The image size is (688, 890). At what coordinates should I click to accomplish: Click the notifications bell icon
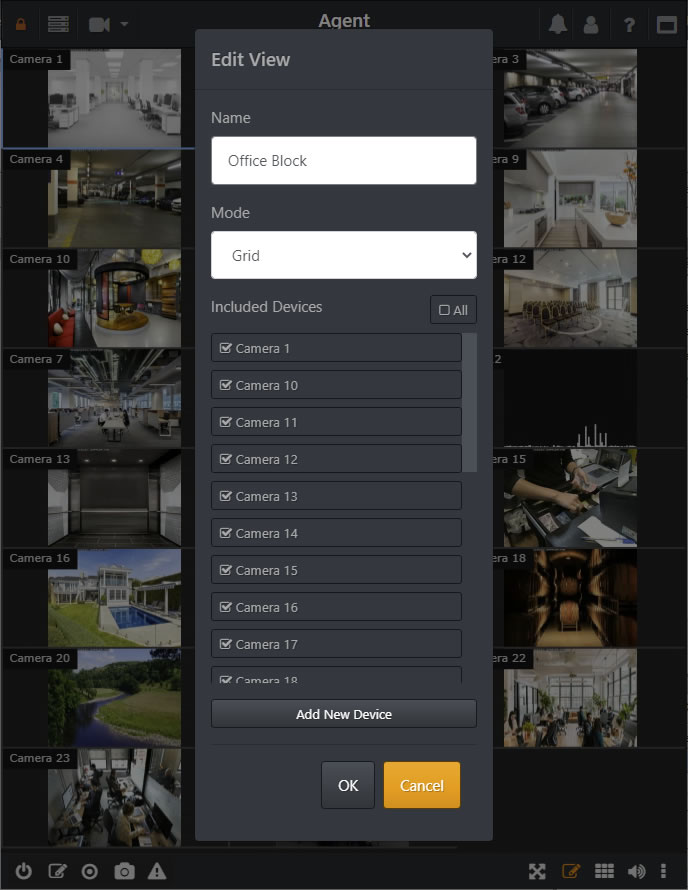point(558,24)
